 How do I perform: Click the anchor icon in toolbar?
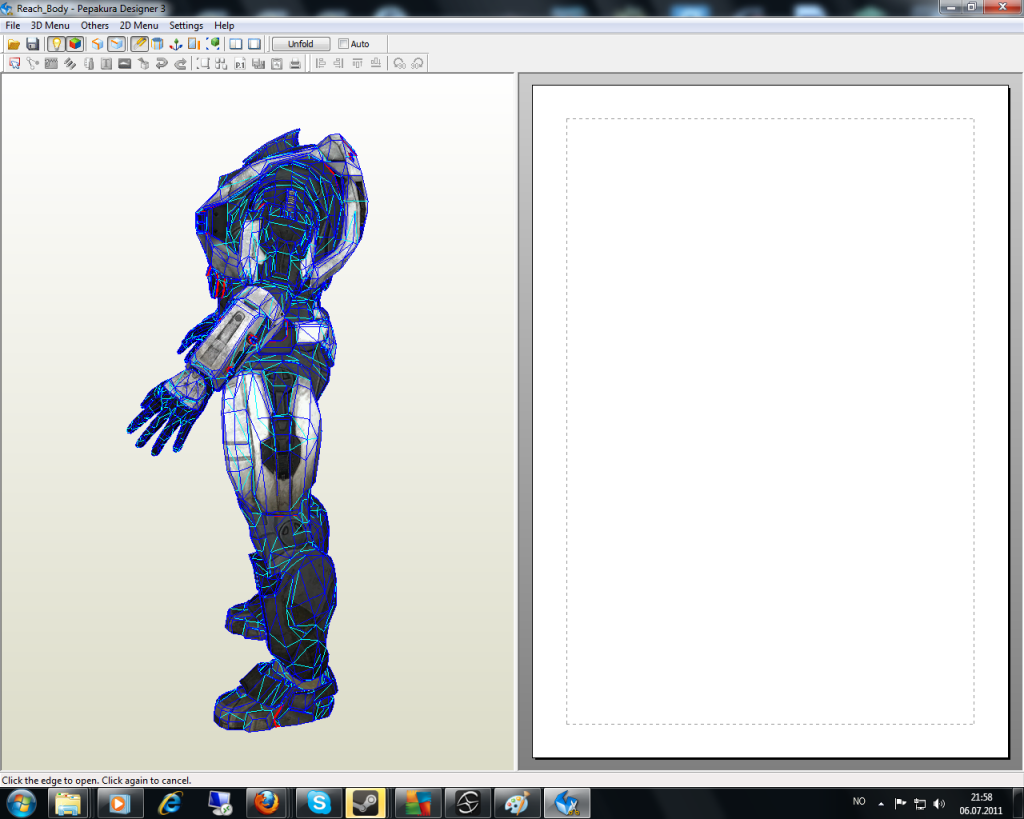click(175, 44)
